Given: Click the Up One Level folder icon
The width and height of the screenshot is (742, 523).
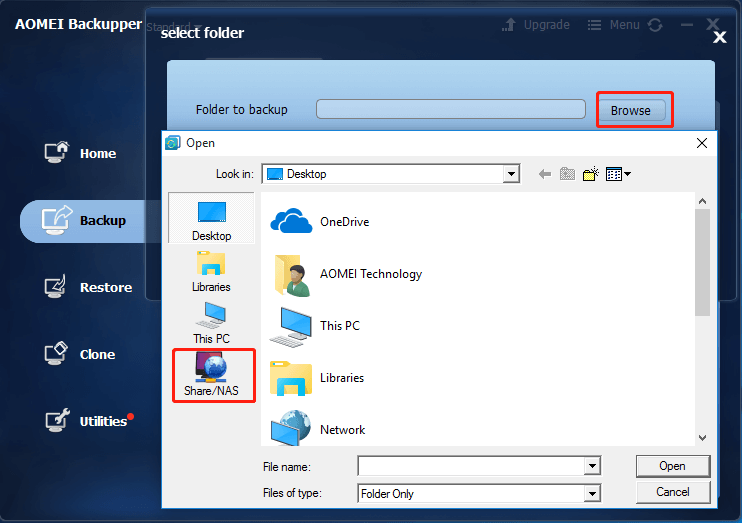Looking at the screenshot, I should (567, 174).
